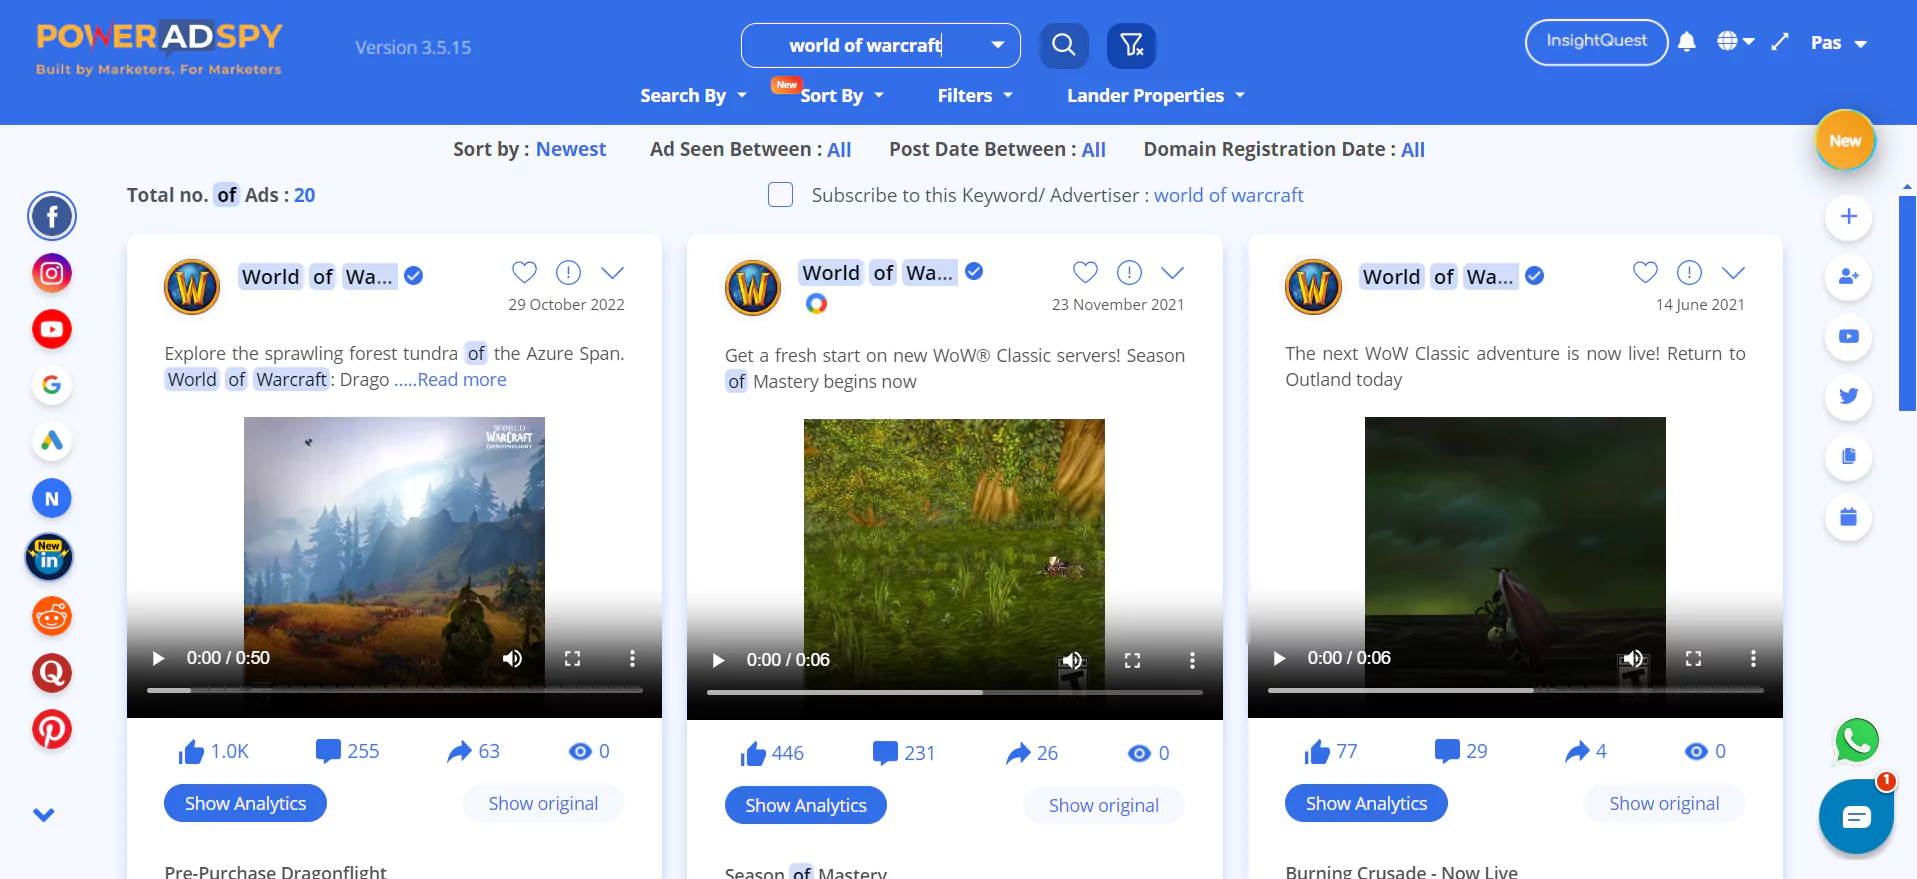Click the add user icon in right sidebar
The height and width of the screenshot is (879, 1917).
tap(1849, 276)
